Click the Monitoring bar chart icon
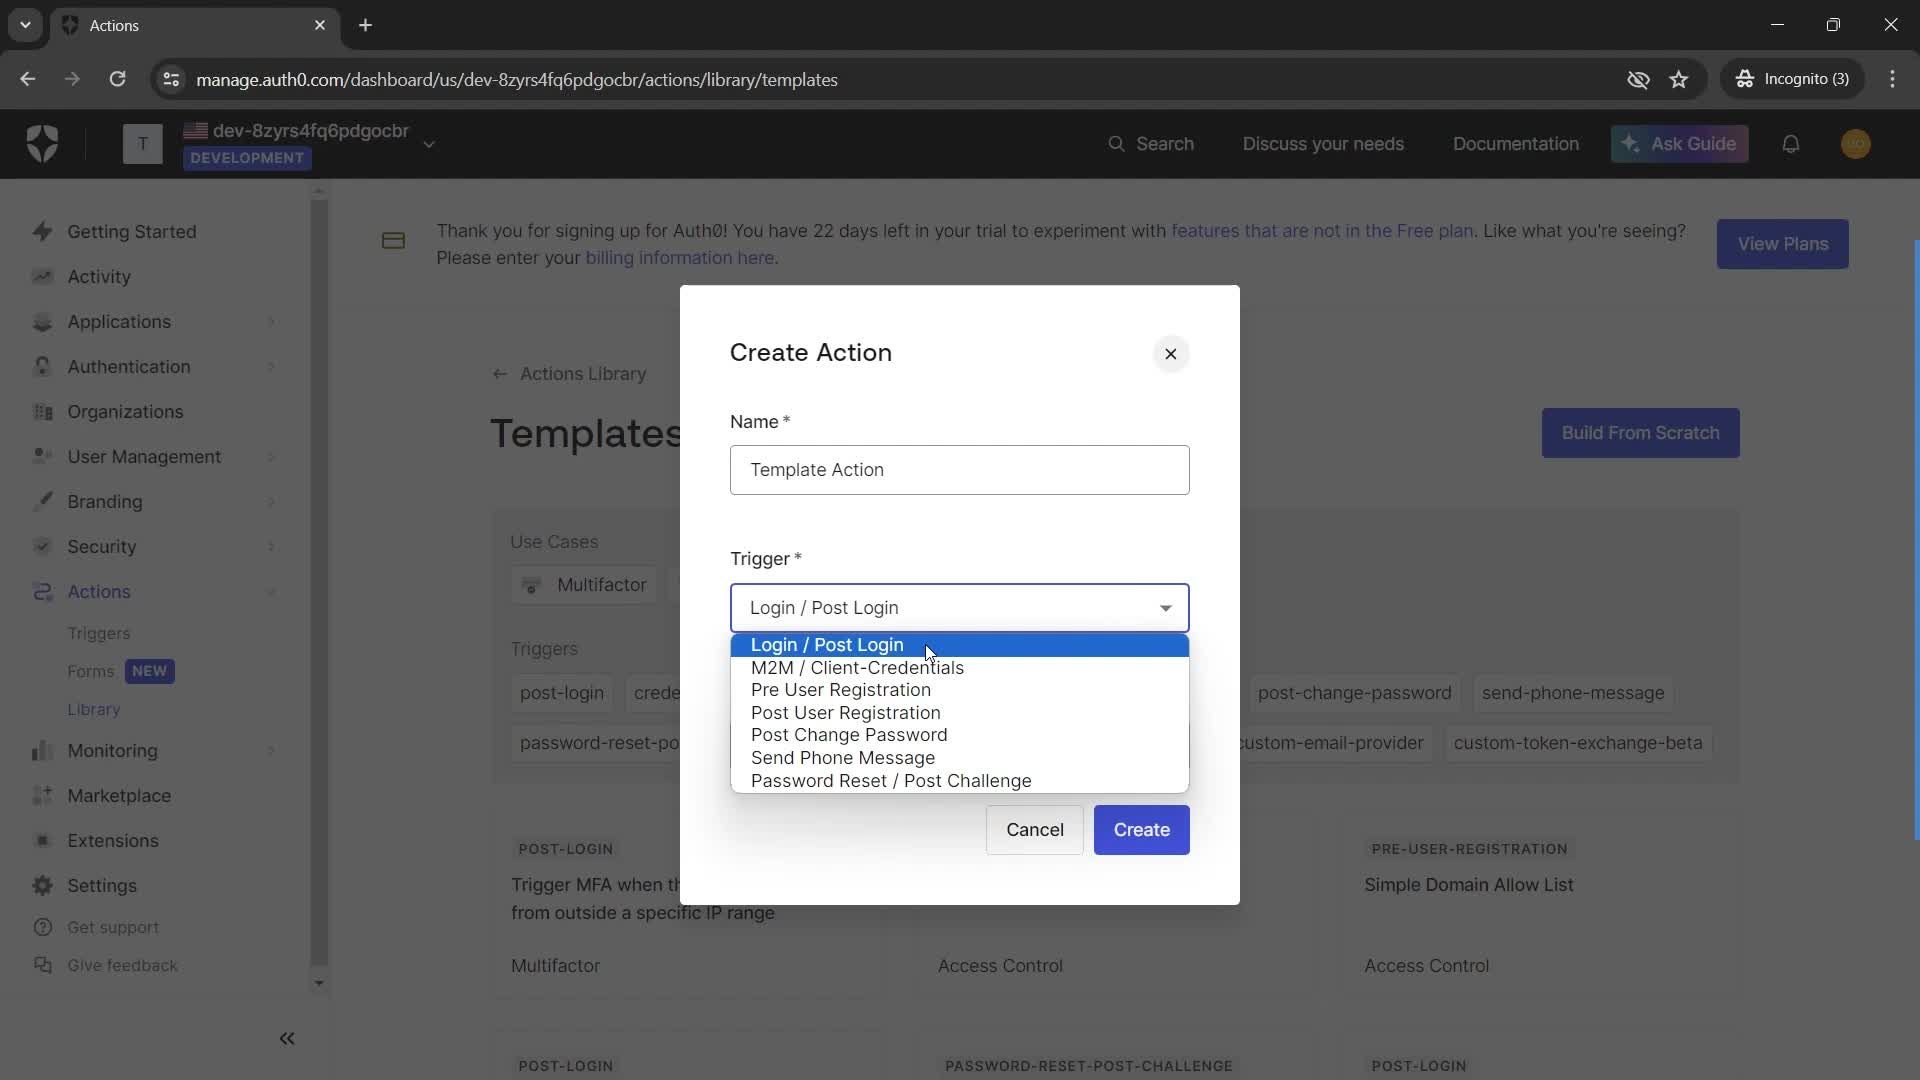1920x1080 pixels. [x=42, y=751]
